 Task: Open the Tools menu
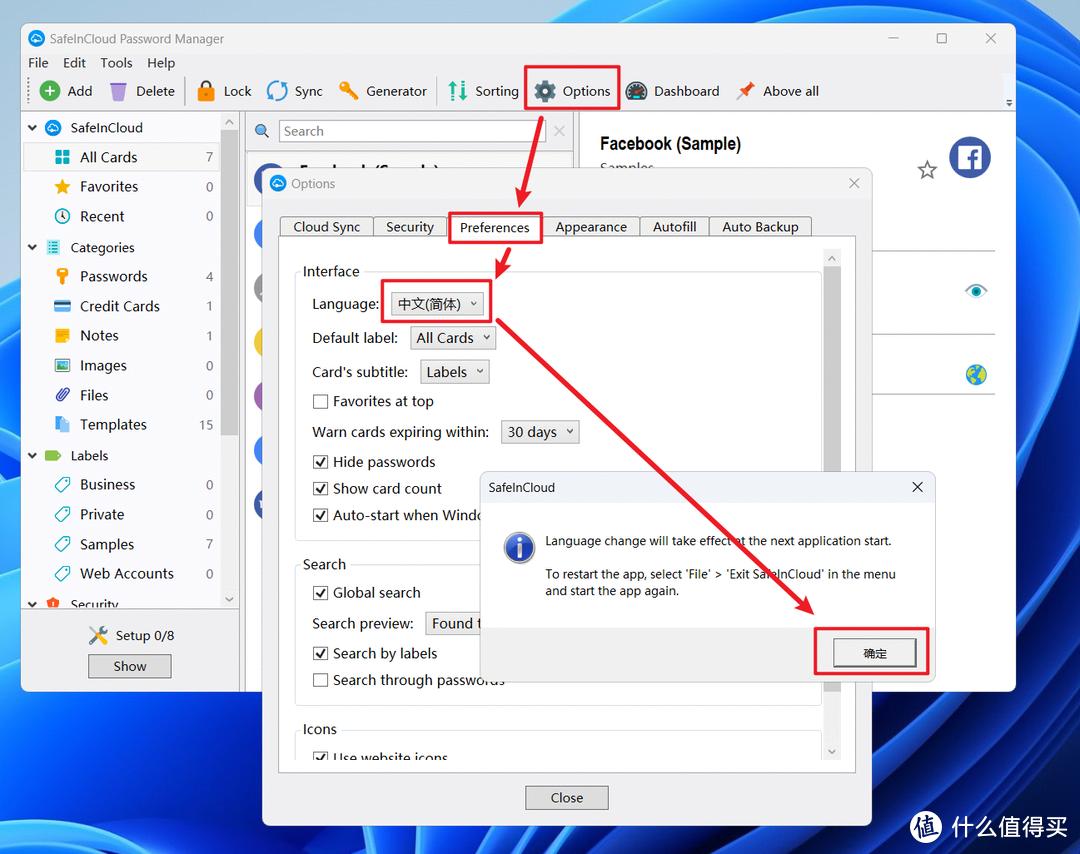coord(116,62)
